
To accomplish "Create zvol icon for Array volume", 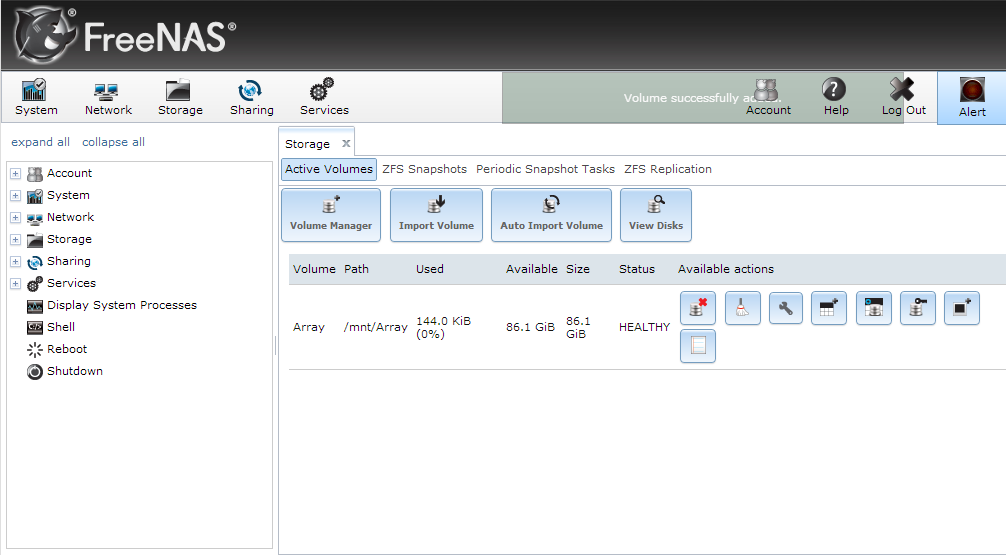I will (x=874, y=308).
